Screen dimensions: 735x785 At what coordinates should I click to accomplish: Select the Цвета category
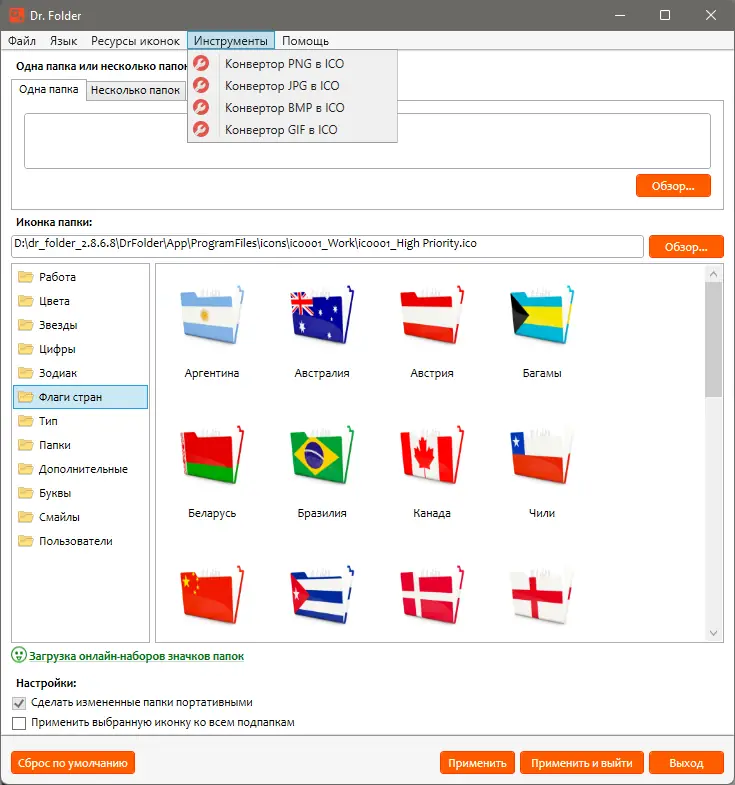81,301
